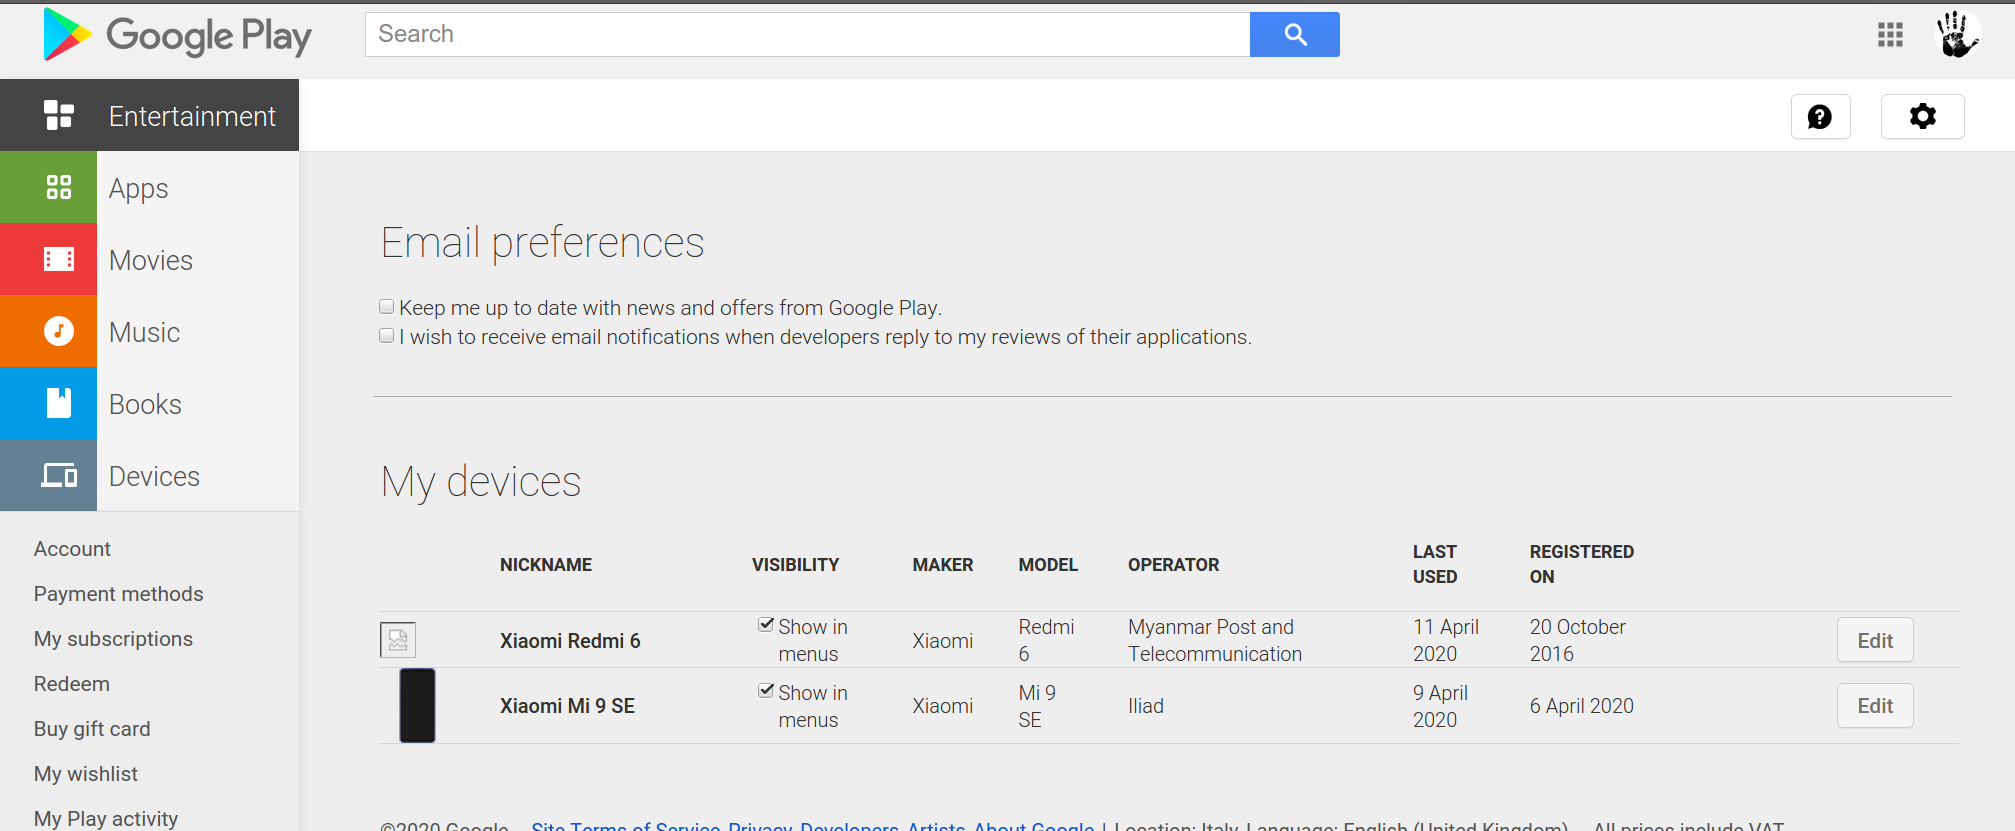The image size is (2015, 831).
Task: Click the nickname "Xiaomi Redmi 6"
Action: point(570,641)
